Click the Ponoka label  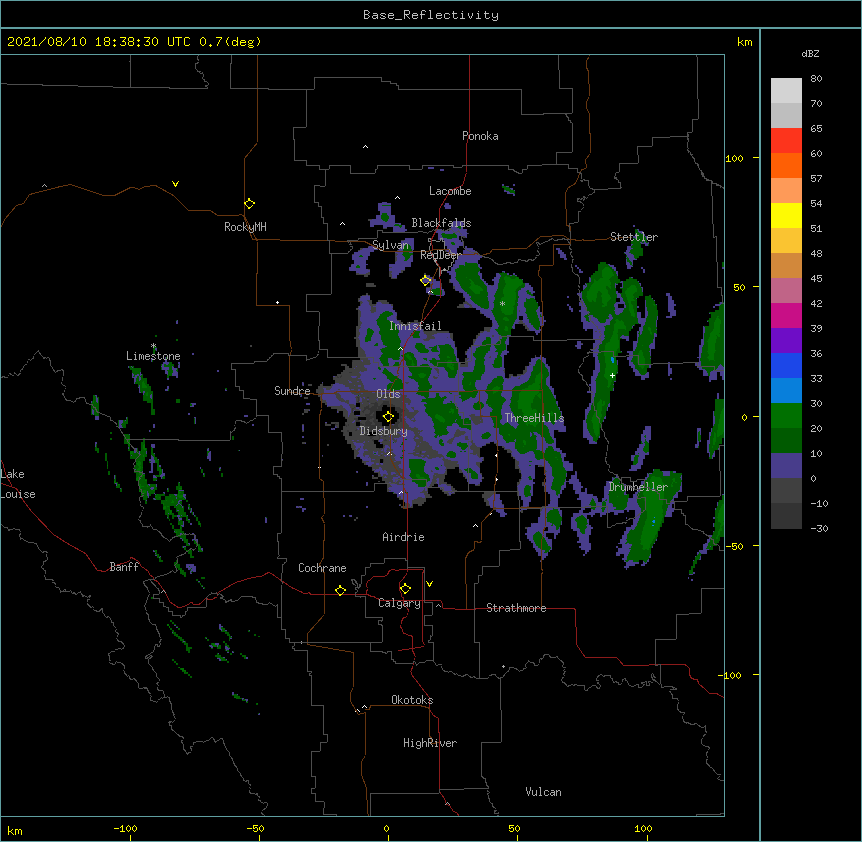(480, 136)
